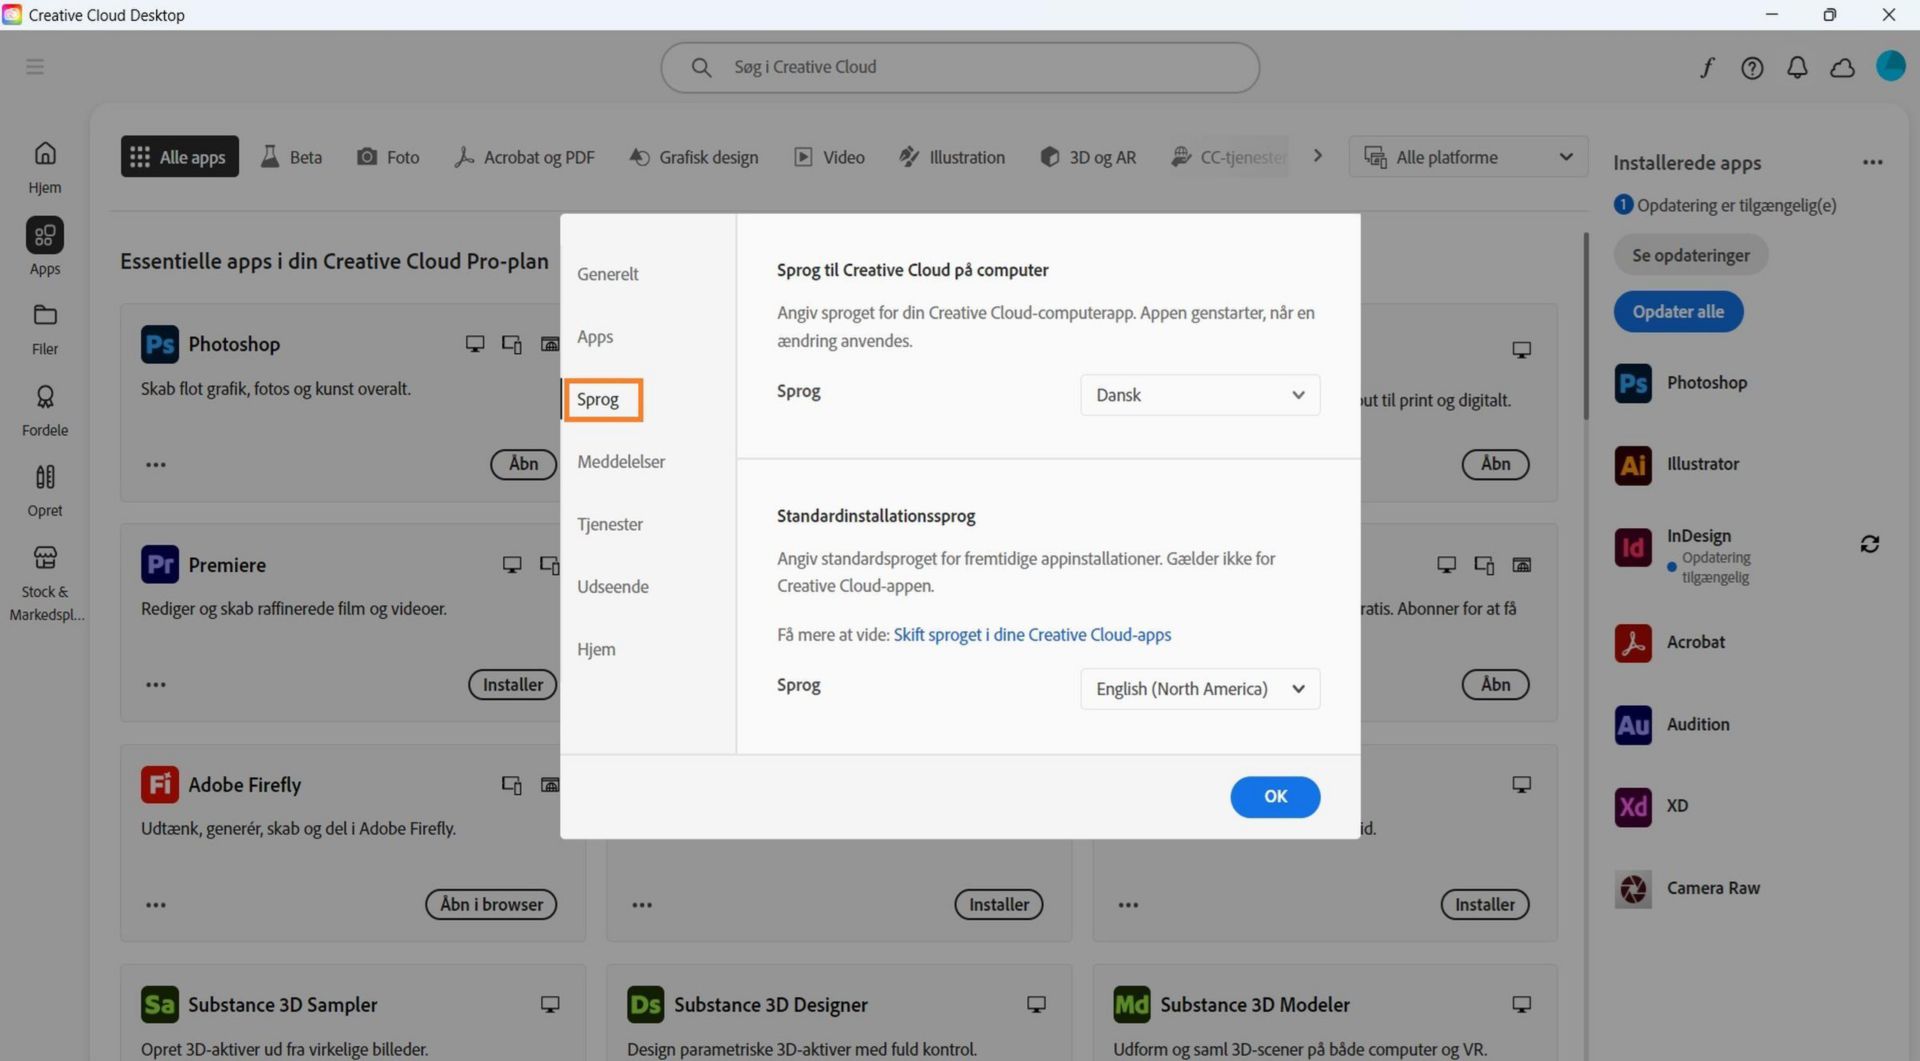Switch to the Foto tab
Screen dimensions: 1920x1061
[x=389, y=157]
